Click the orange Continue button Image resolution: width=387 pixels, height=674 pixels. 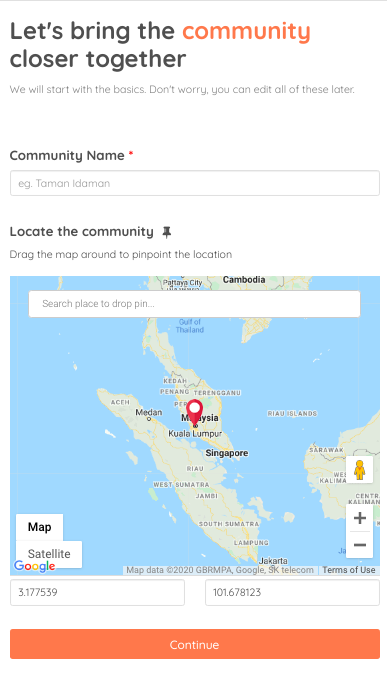[195, 644]
